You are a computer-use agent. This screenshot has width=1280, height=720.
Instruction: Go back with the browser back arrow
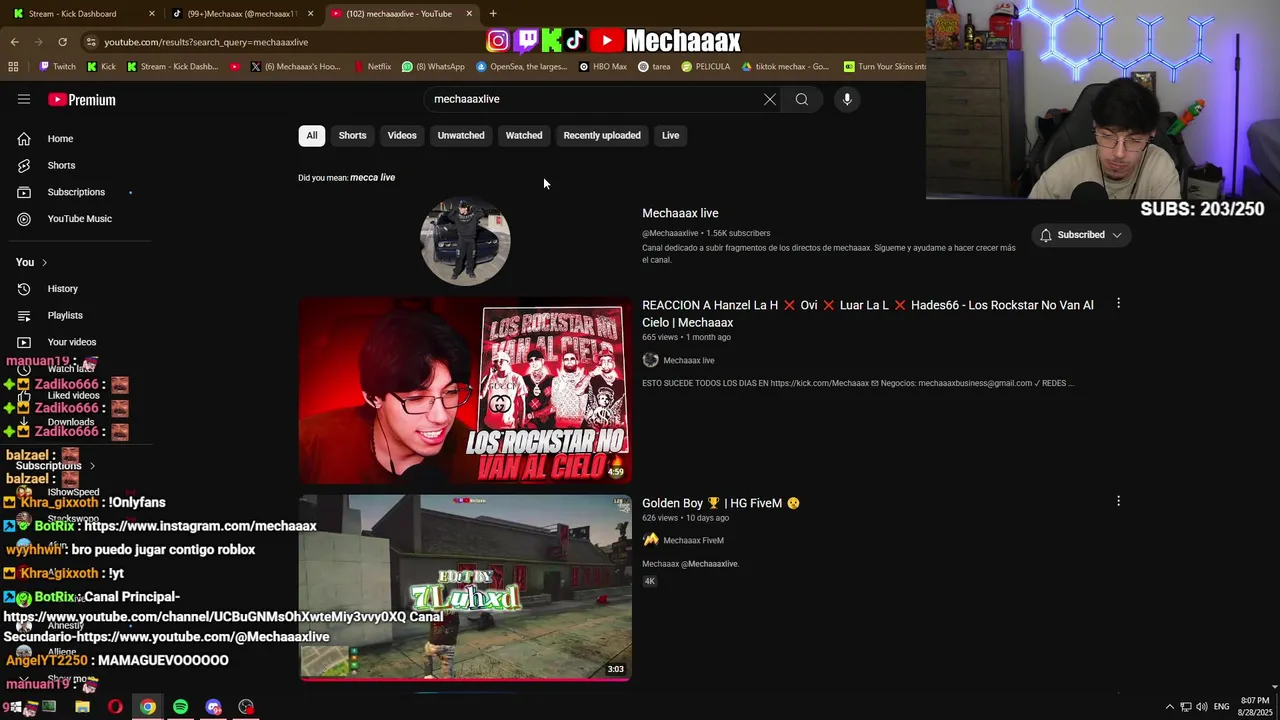point(14,42)
